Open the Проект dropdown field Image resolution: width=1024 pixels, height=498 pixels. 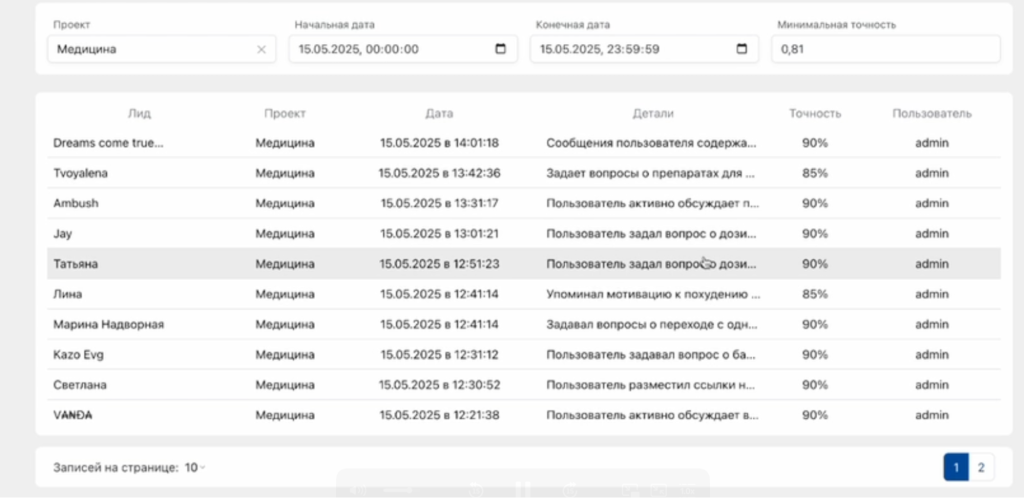[x=150, y=49]
